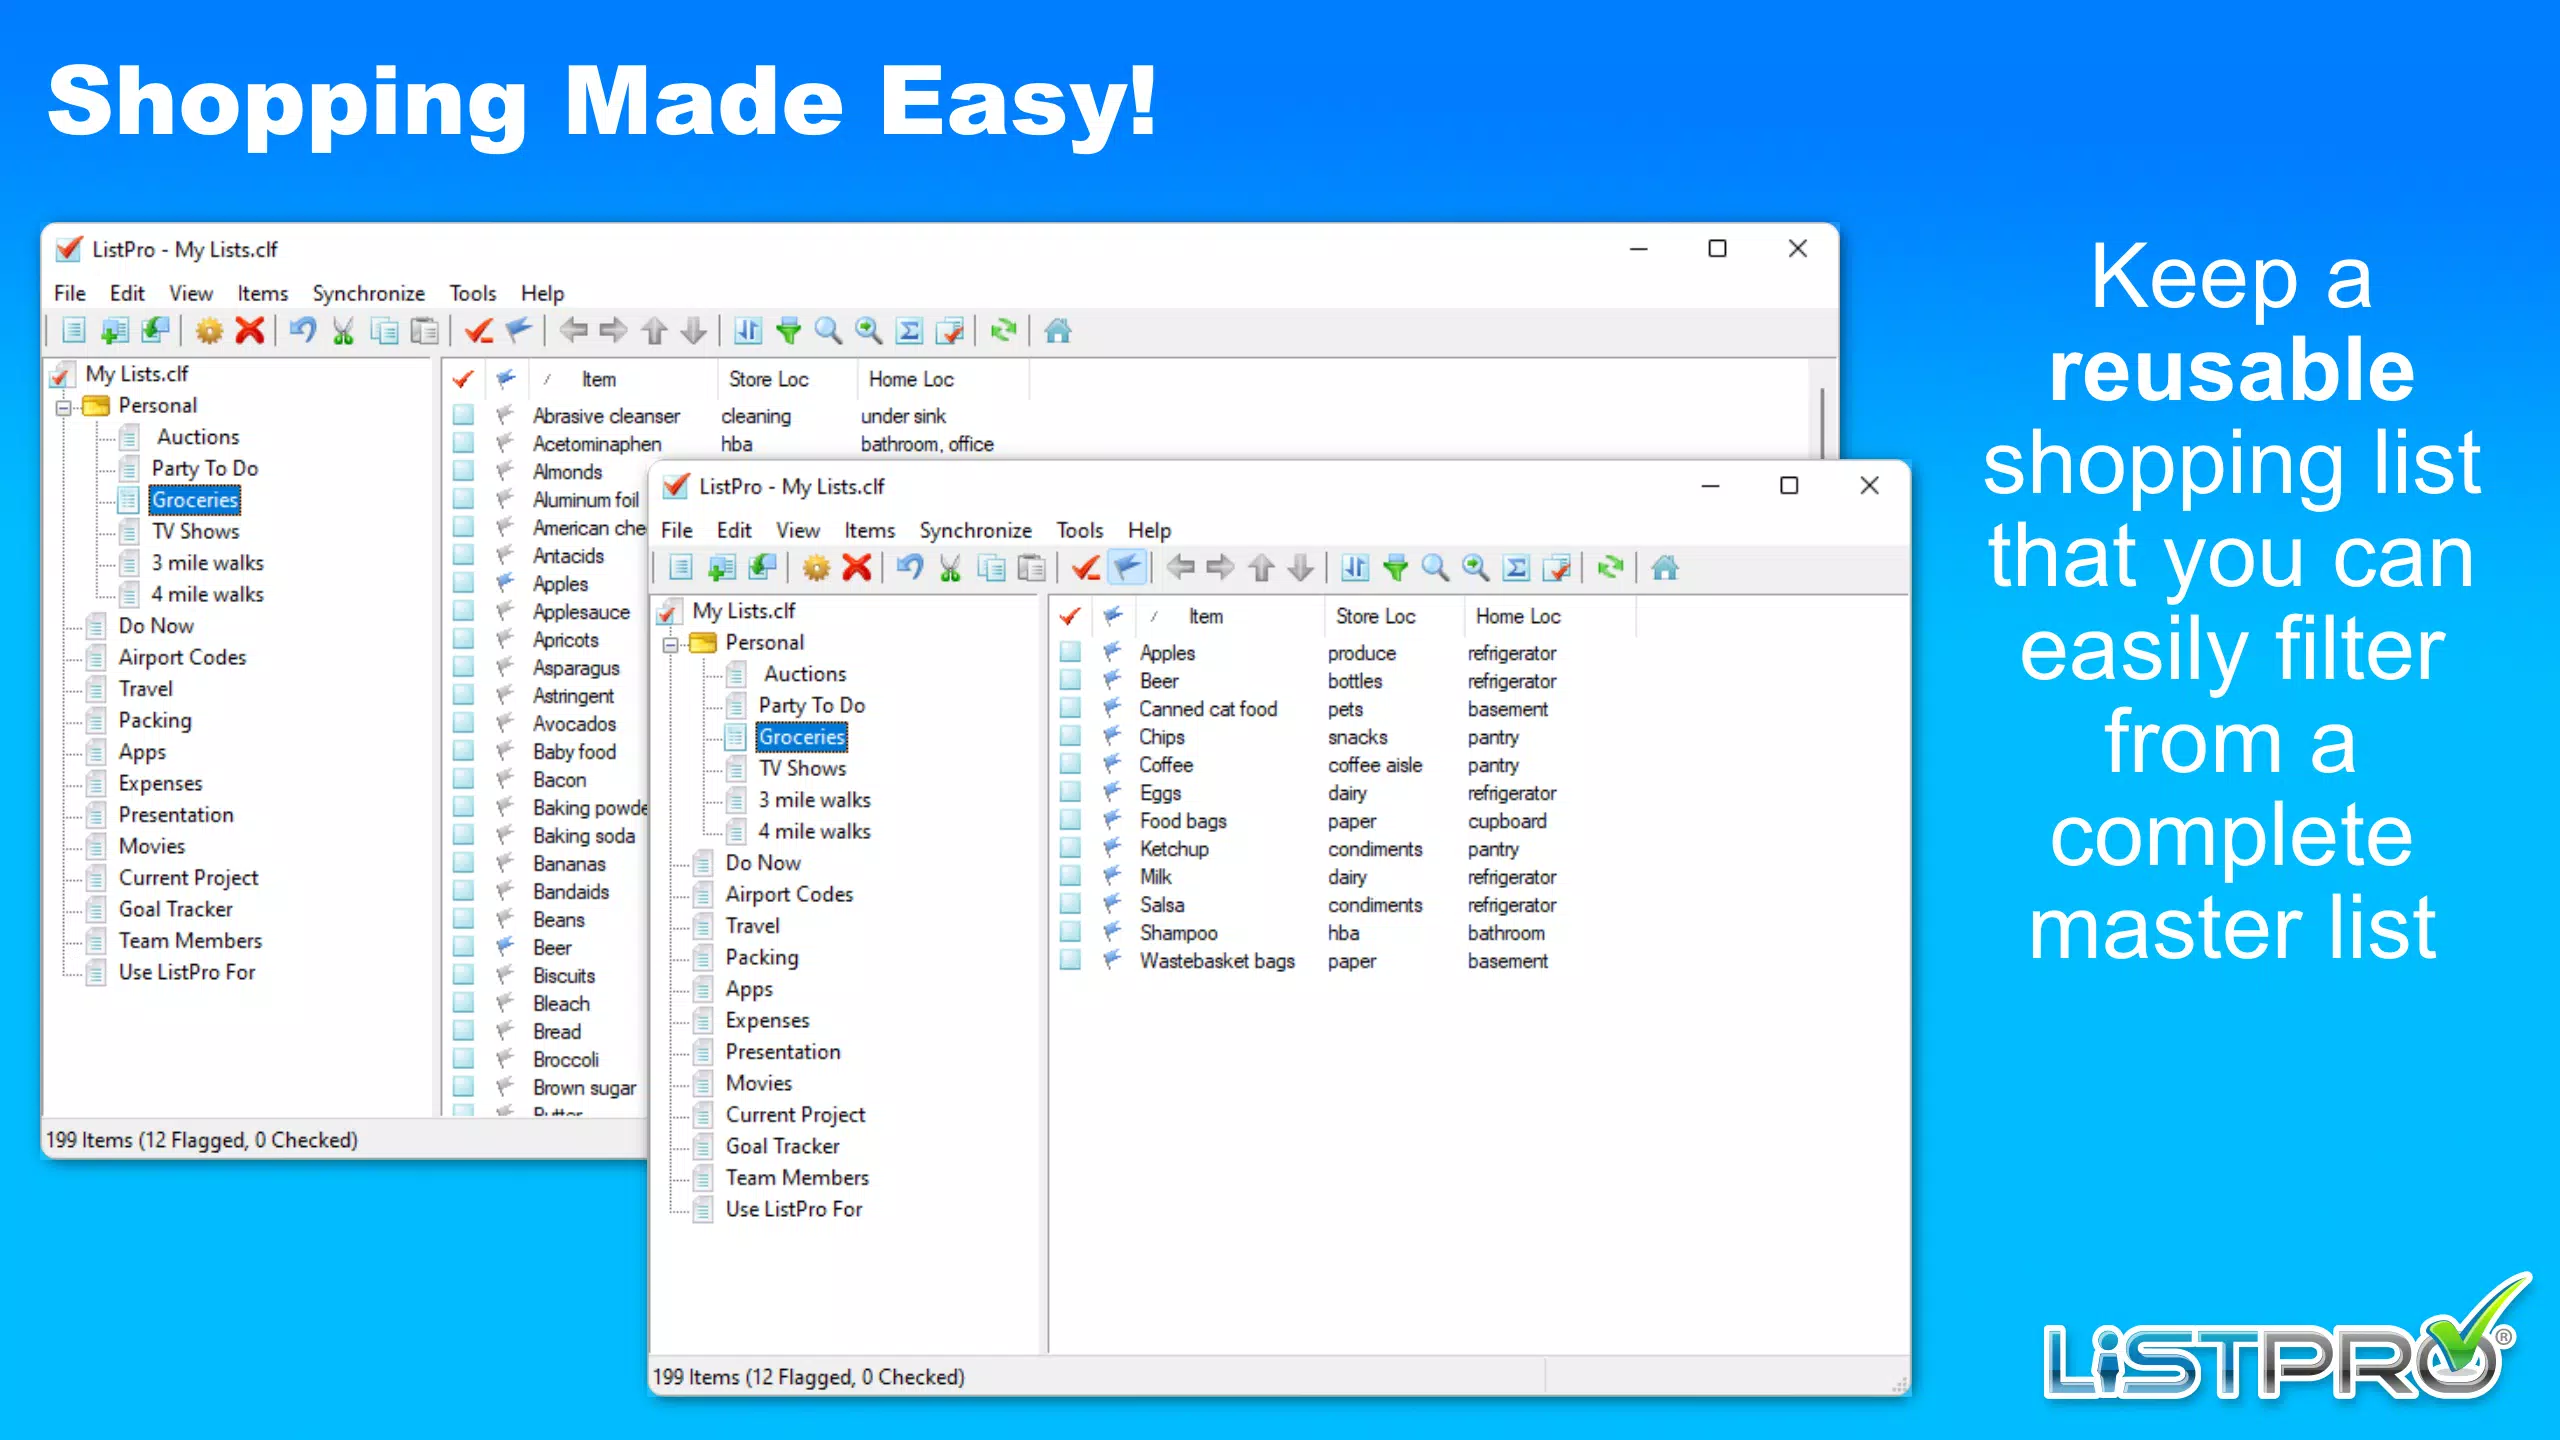Open the Help menu in back window
The height and width of the screenshot is (1440, 2560).
pyautogui.click(x=543, y=293)
